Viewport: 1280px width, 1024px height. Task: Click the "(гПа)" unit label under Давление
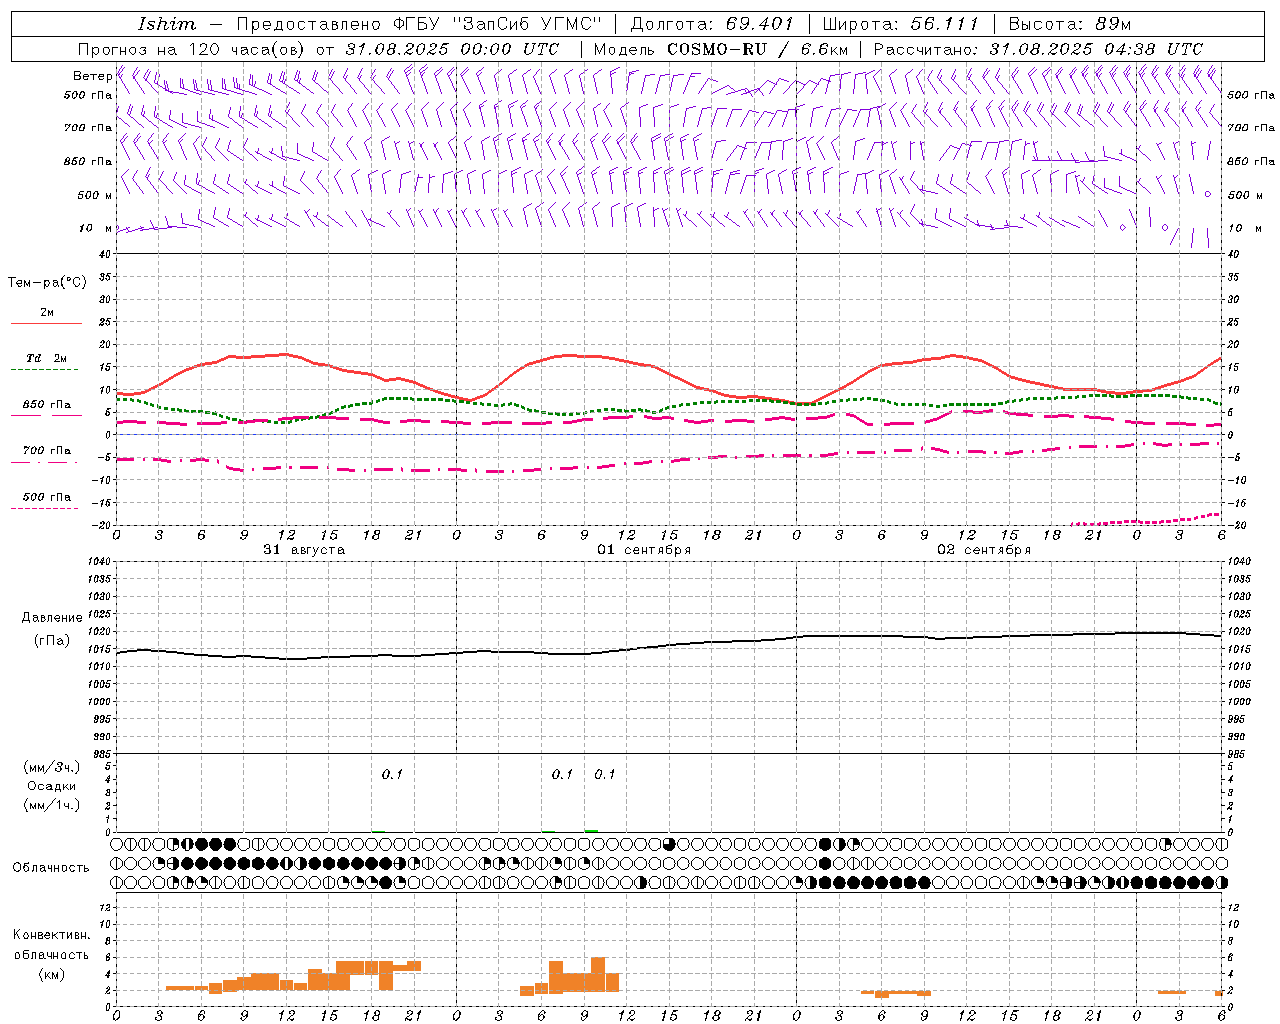(x=52, y=640)
